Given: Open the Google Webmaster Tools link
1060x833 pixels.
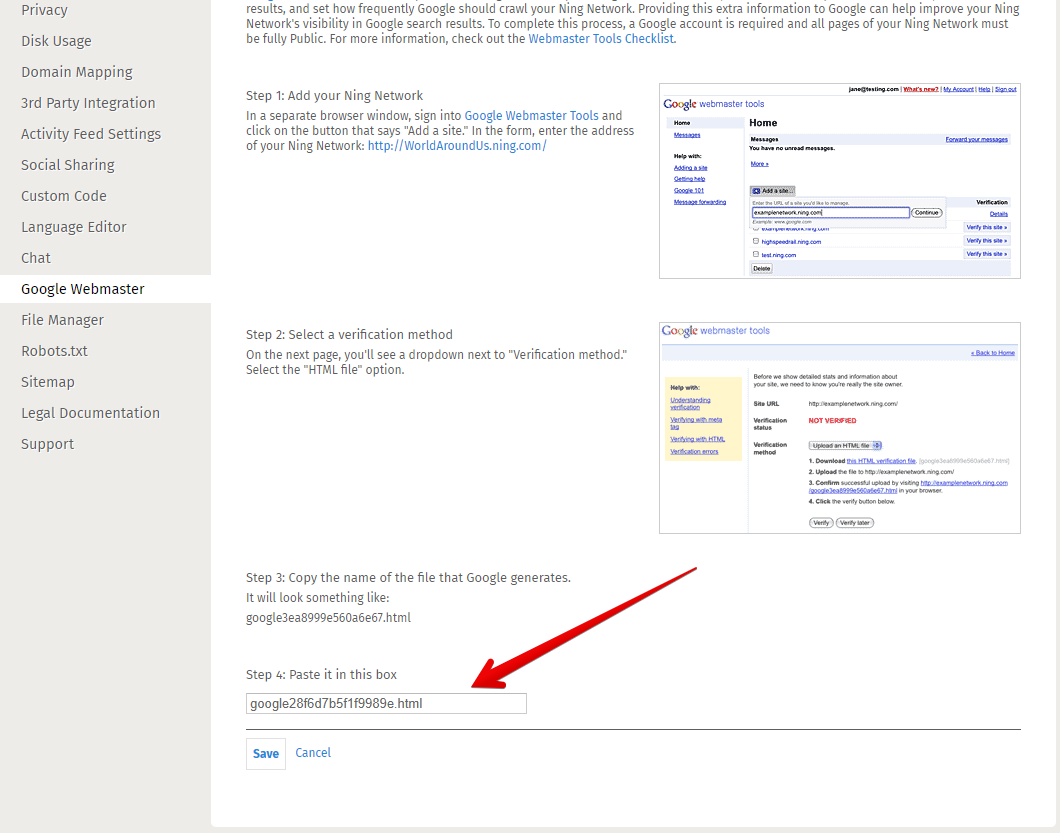Looking at the screenshot, I should pos(531,116).
